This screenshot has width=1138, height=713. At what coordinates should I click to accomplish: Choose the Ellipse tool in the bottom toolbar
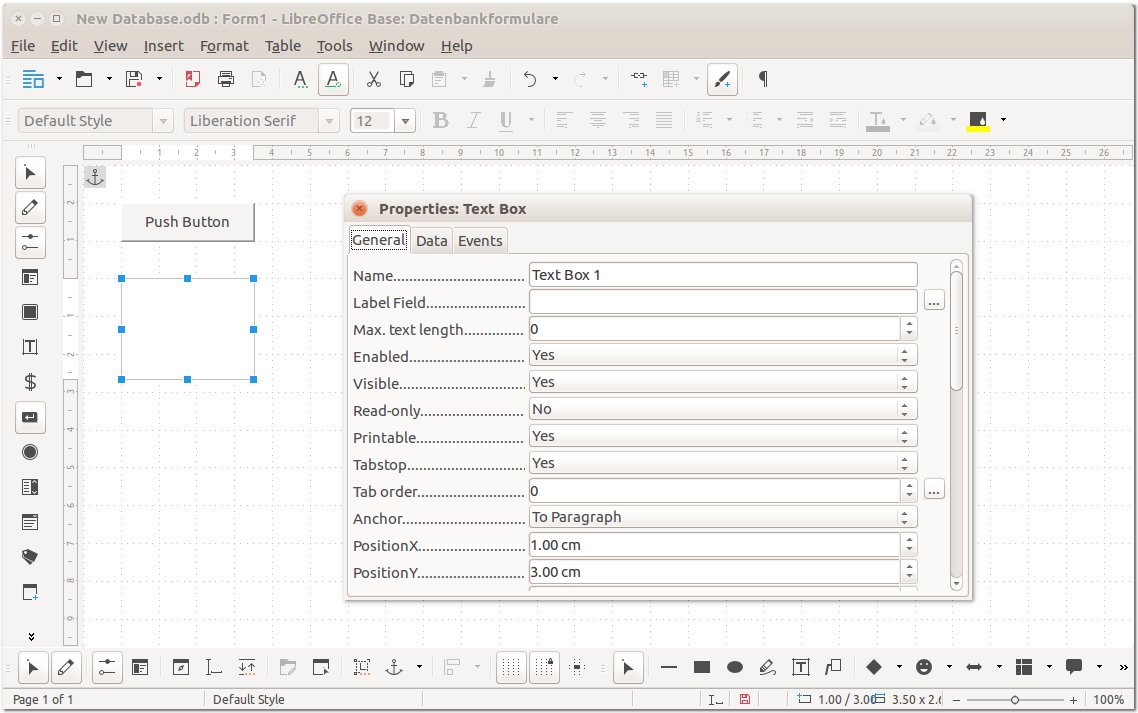pos(734,667)
